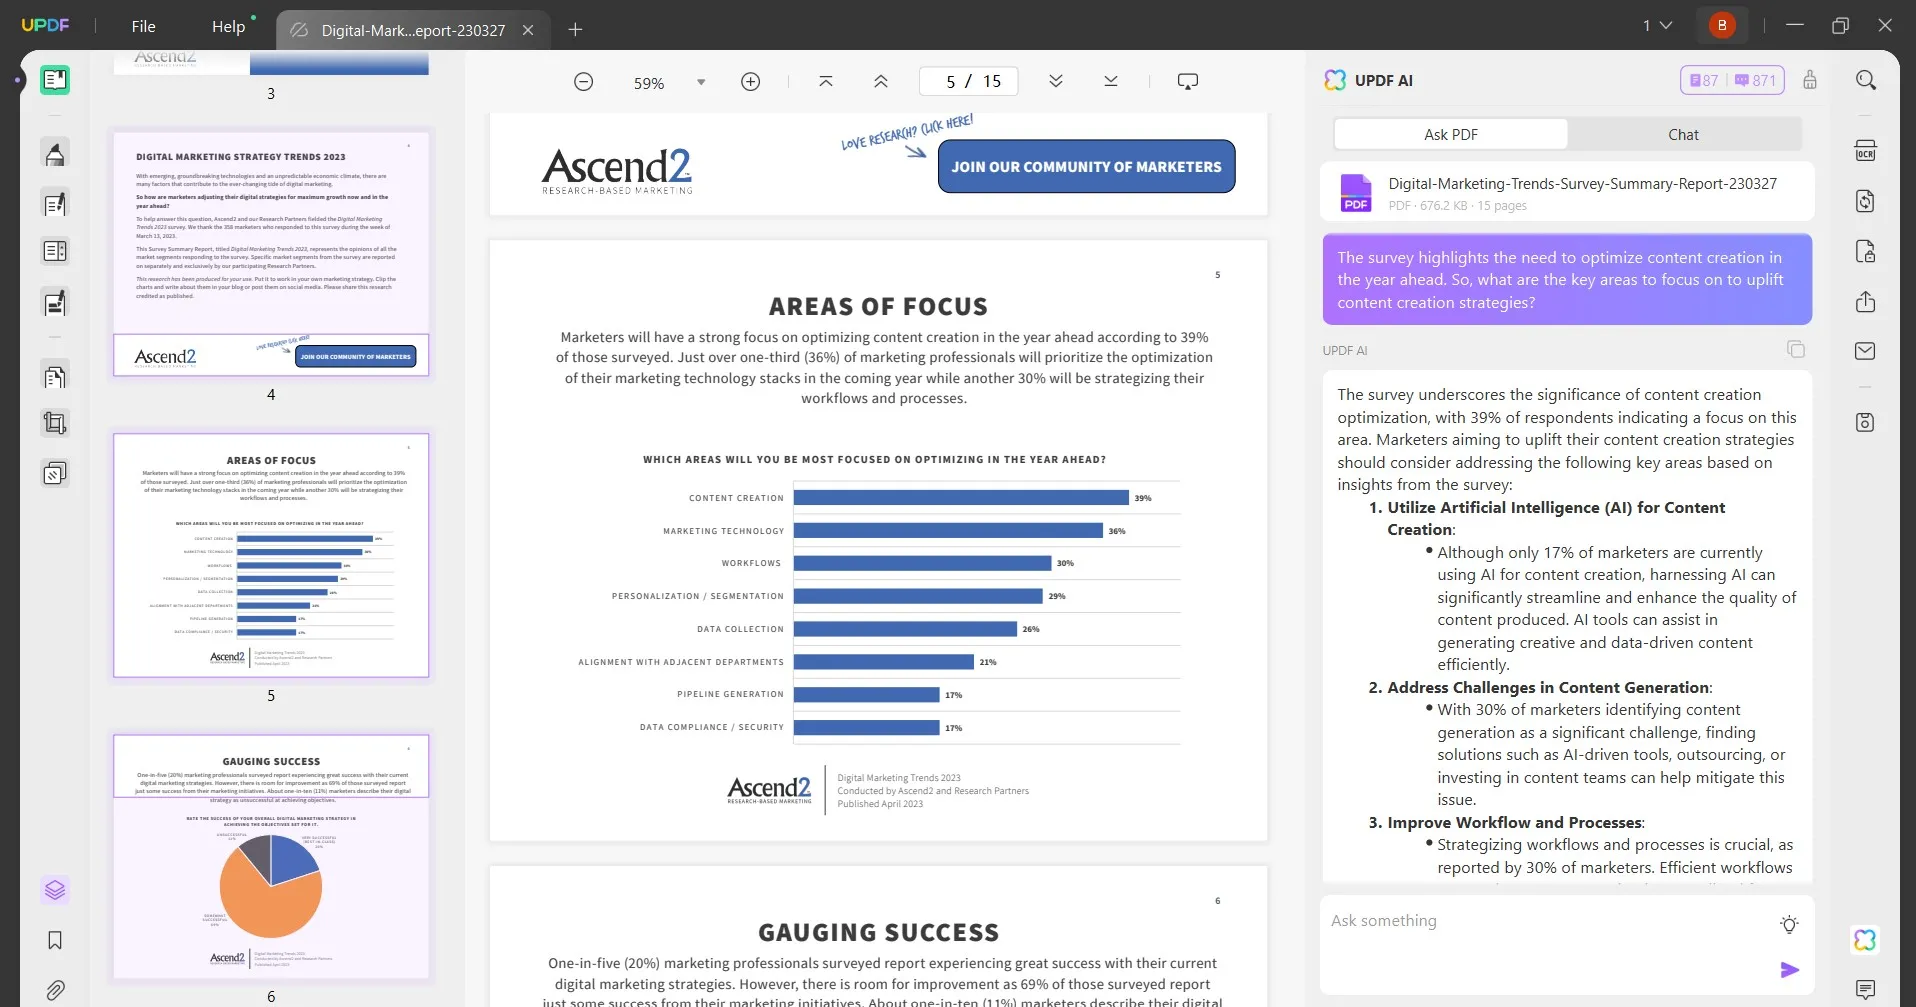Toggle the UPDF AI panel icon
The width and height of the screenshot is (1916, 1007).
tap(1866, 940)
